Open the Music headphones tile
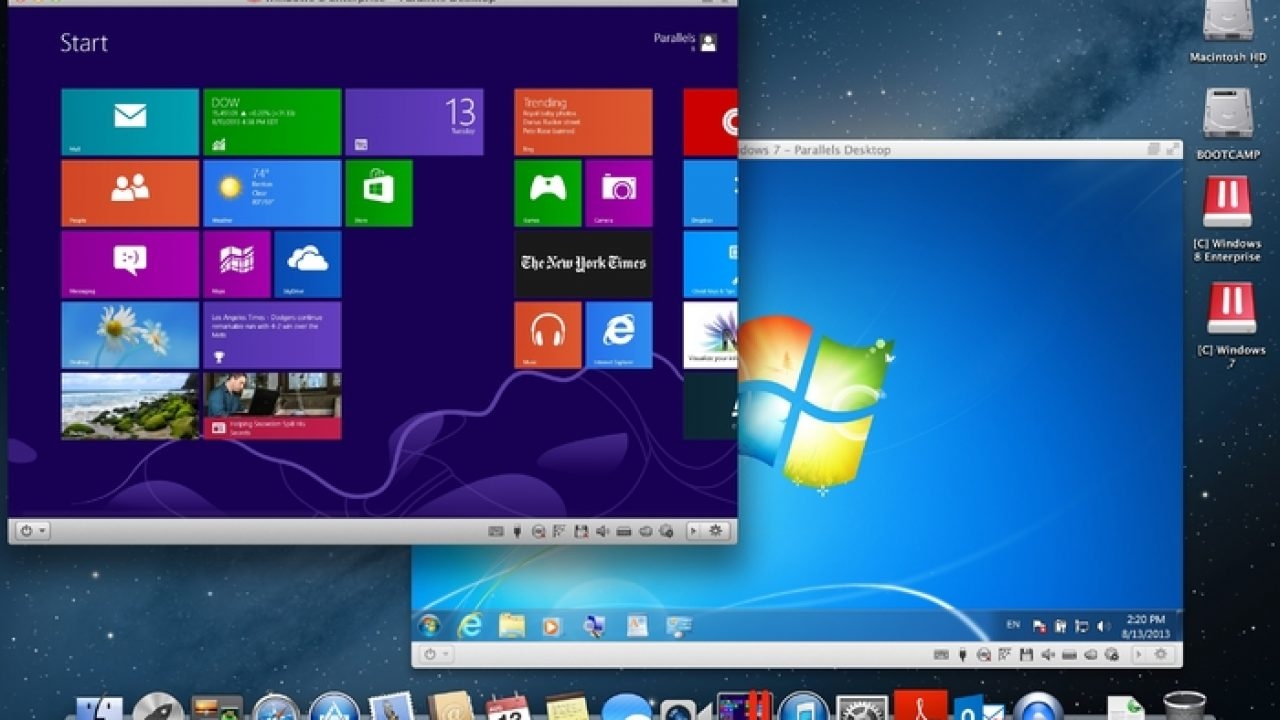 [x=548, y=335]
